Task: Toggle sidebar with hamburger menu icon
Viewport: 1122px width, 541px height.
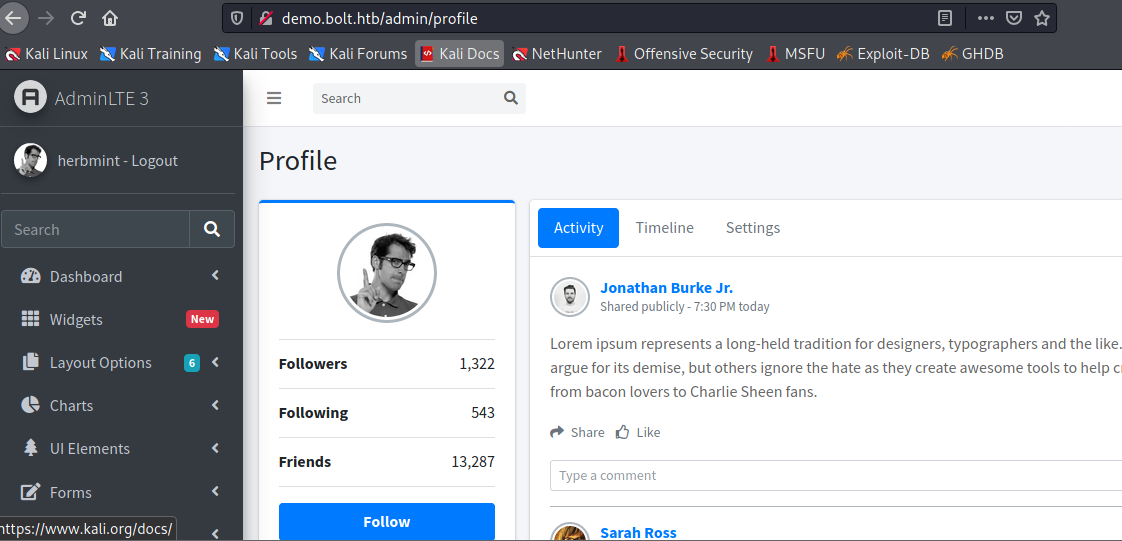Action: pos(274,99)
